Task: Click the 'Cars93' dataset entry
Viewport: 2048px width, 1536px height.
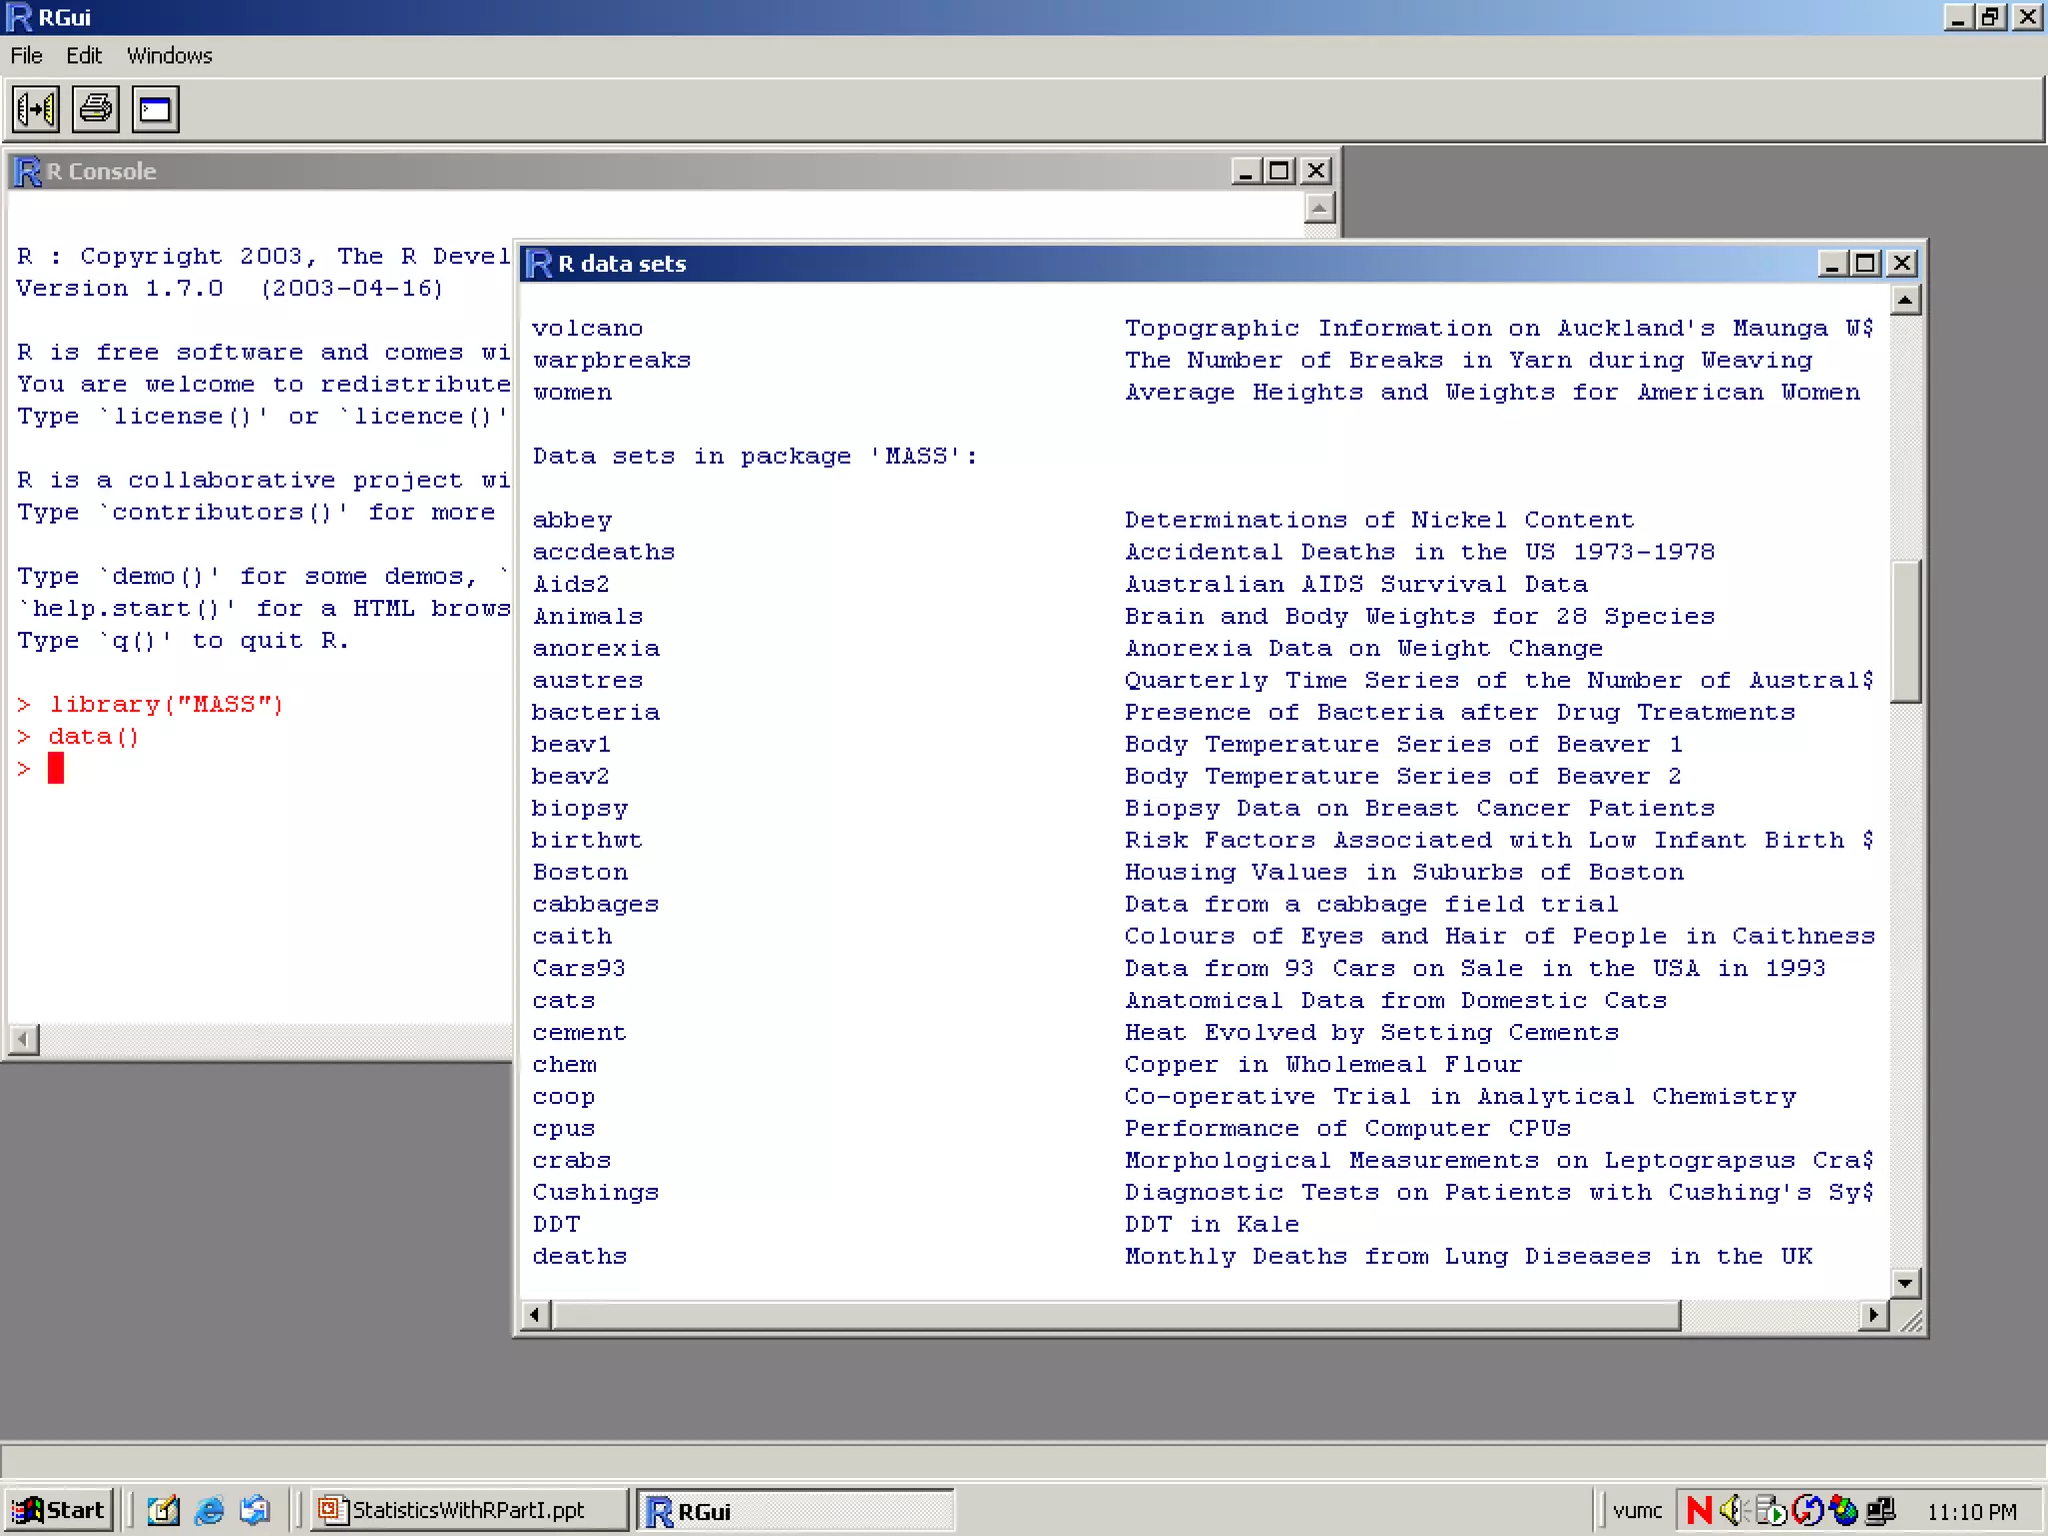Action: click(x=579, y=968)
